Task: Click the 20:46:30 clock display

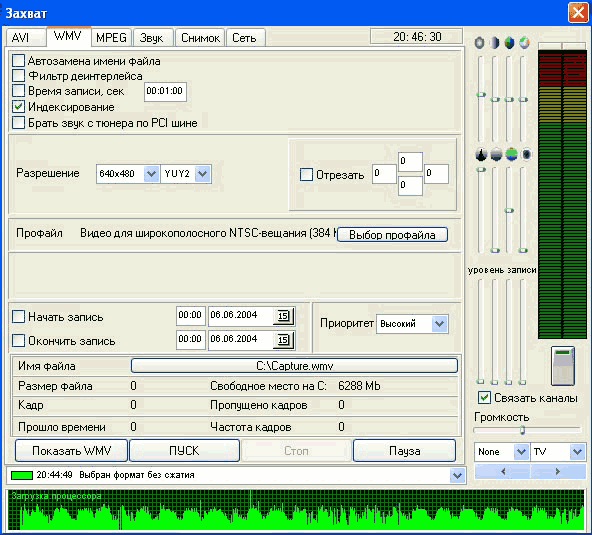Action: (416, 37)
